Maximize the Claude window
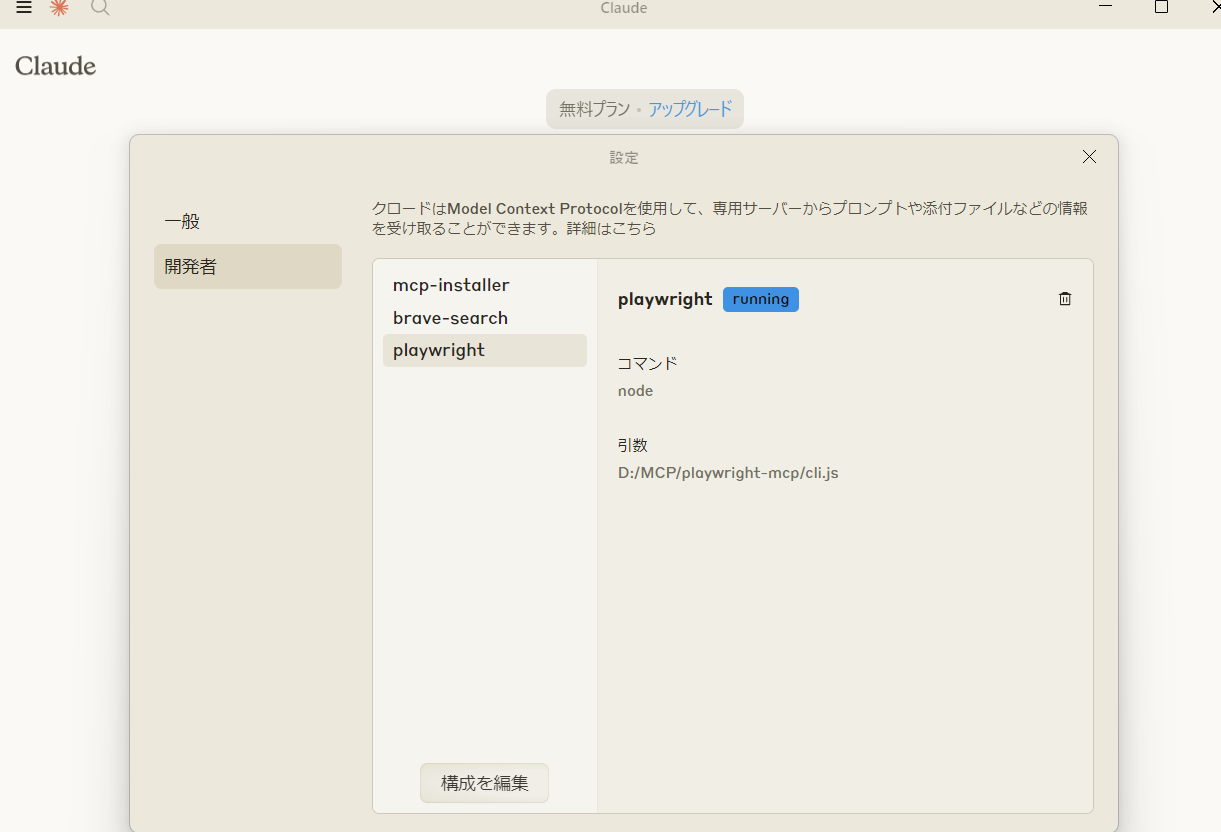Screen dimensions: 1221x832 click(1161, 7)
